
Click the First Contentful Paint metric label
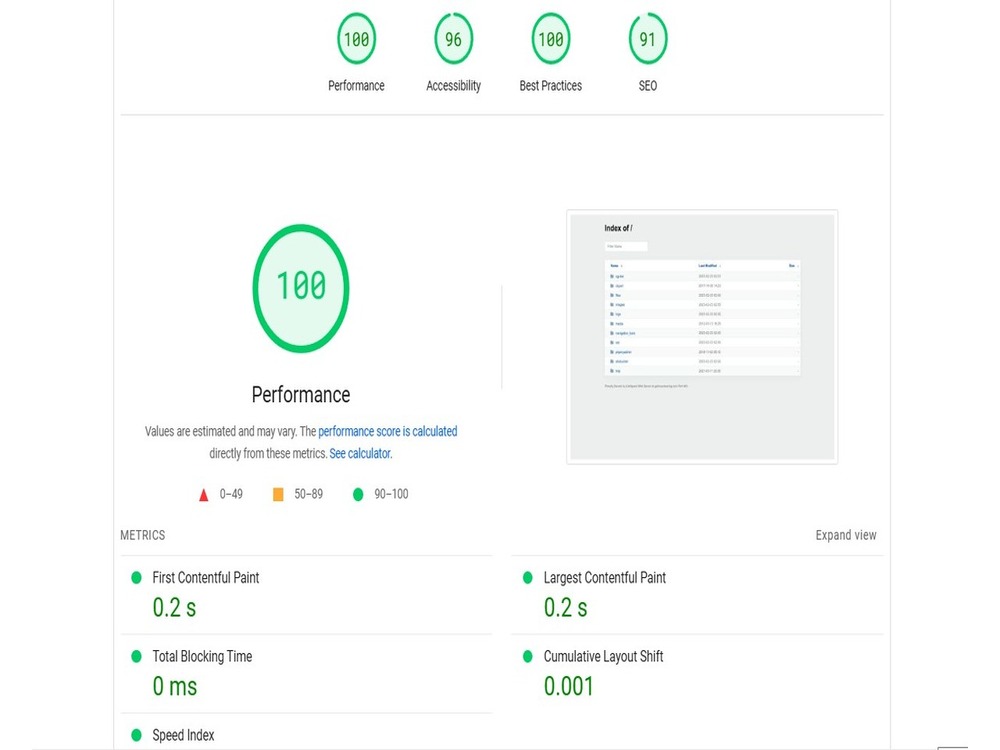[x=205, y=578]
